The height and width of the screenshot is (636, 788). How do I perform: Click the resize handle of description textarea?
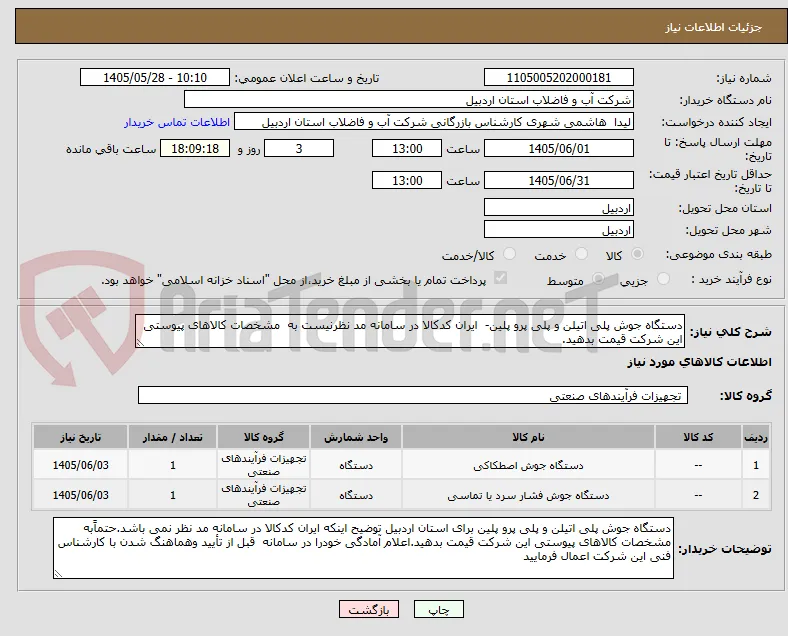click(x=140, y=343)
